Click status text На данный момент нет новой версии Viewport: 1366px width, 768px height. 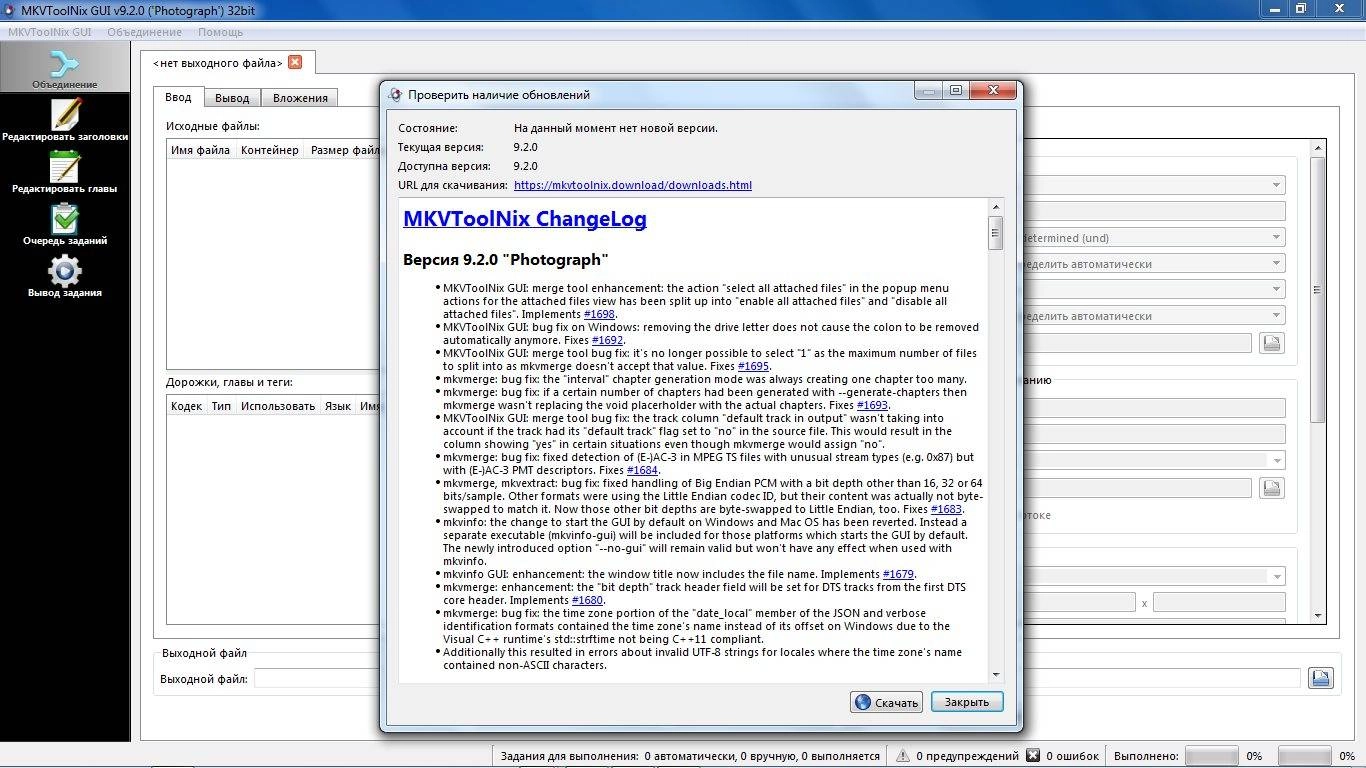tap(616, 128)
